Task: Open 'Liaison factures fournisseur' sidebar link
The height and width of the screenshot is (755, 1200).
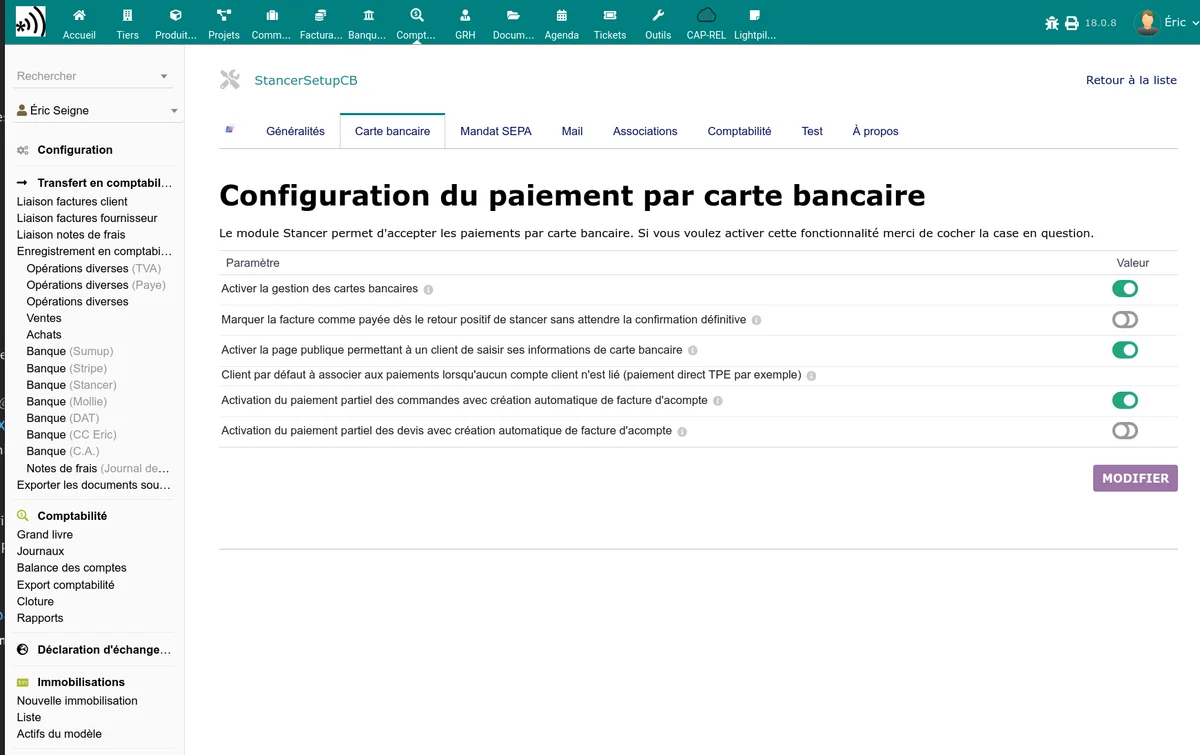Action: click(x=87, y=218)
